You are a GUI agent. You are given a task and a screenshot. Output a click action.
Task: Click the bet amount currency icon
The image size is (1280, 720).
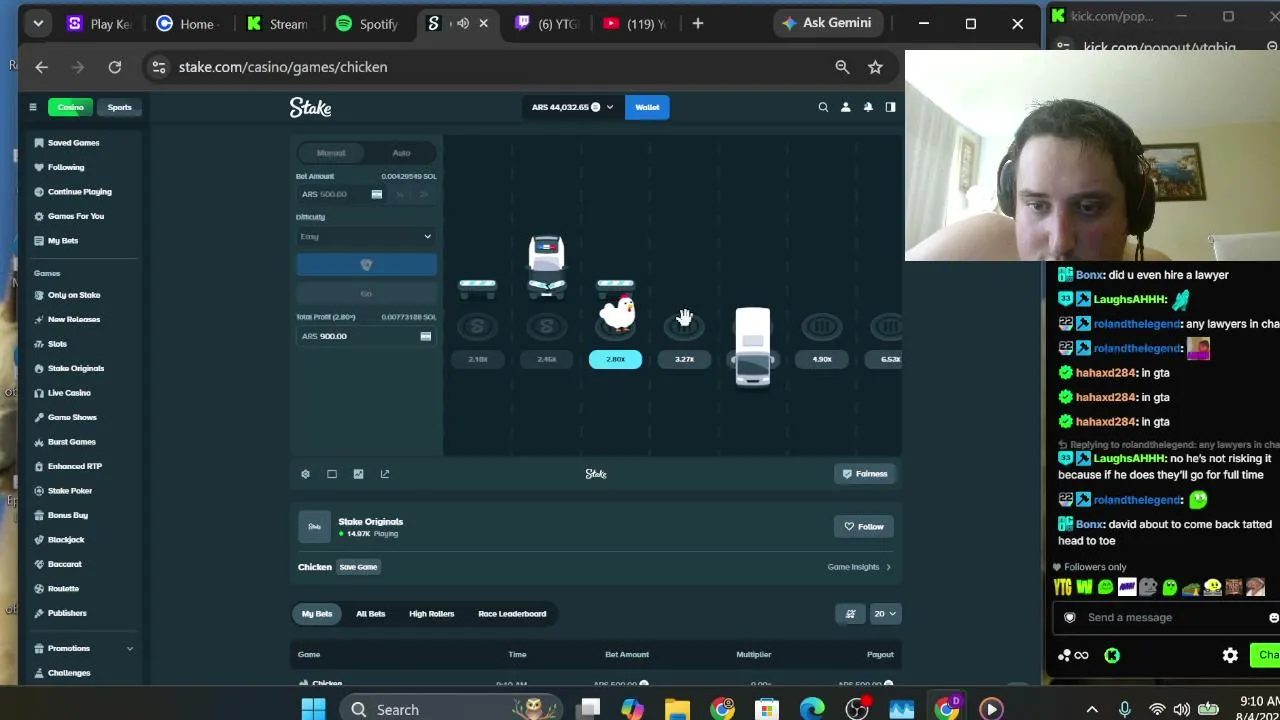click(x=376, y=194)
